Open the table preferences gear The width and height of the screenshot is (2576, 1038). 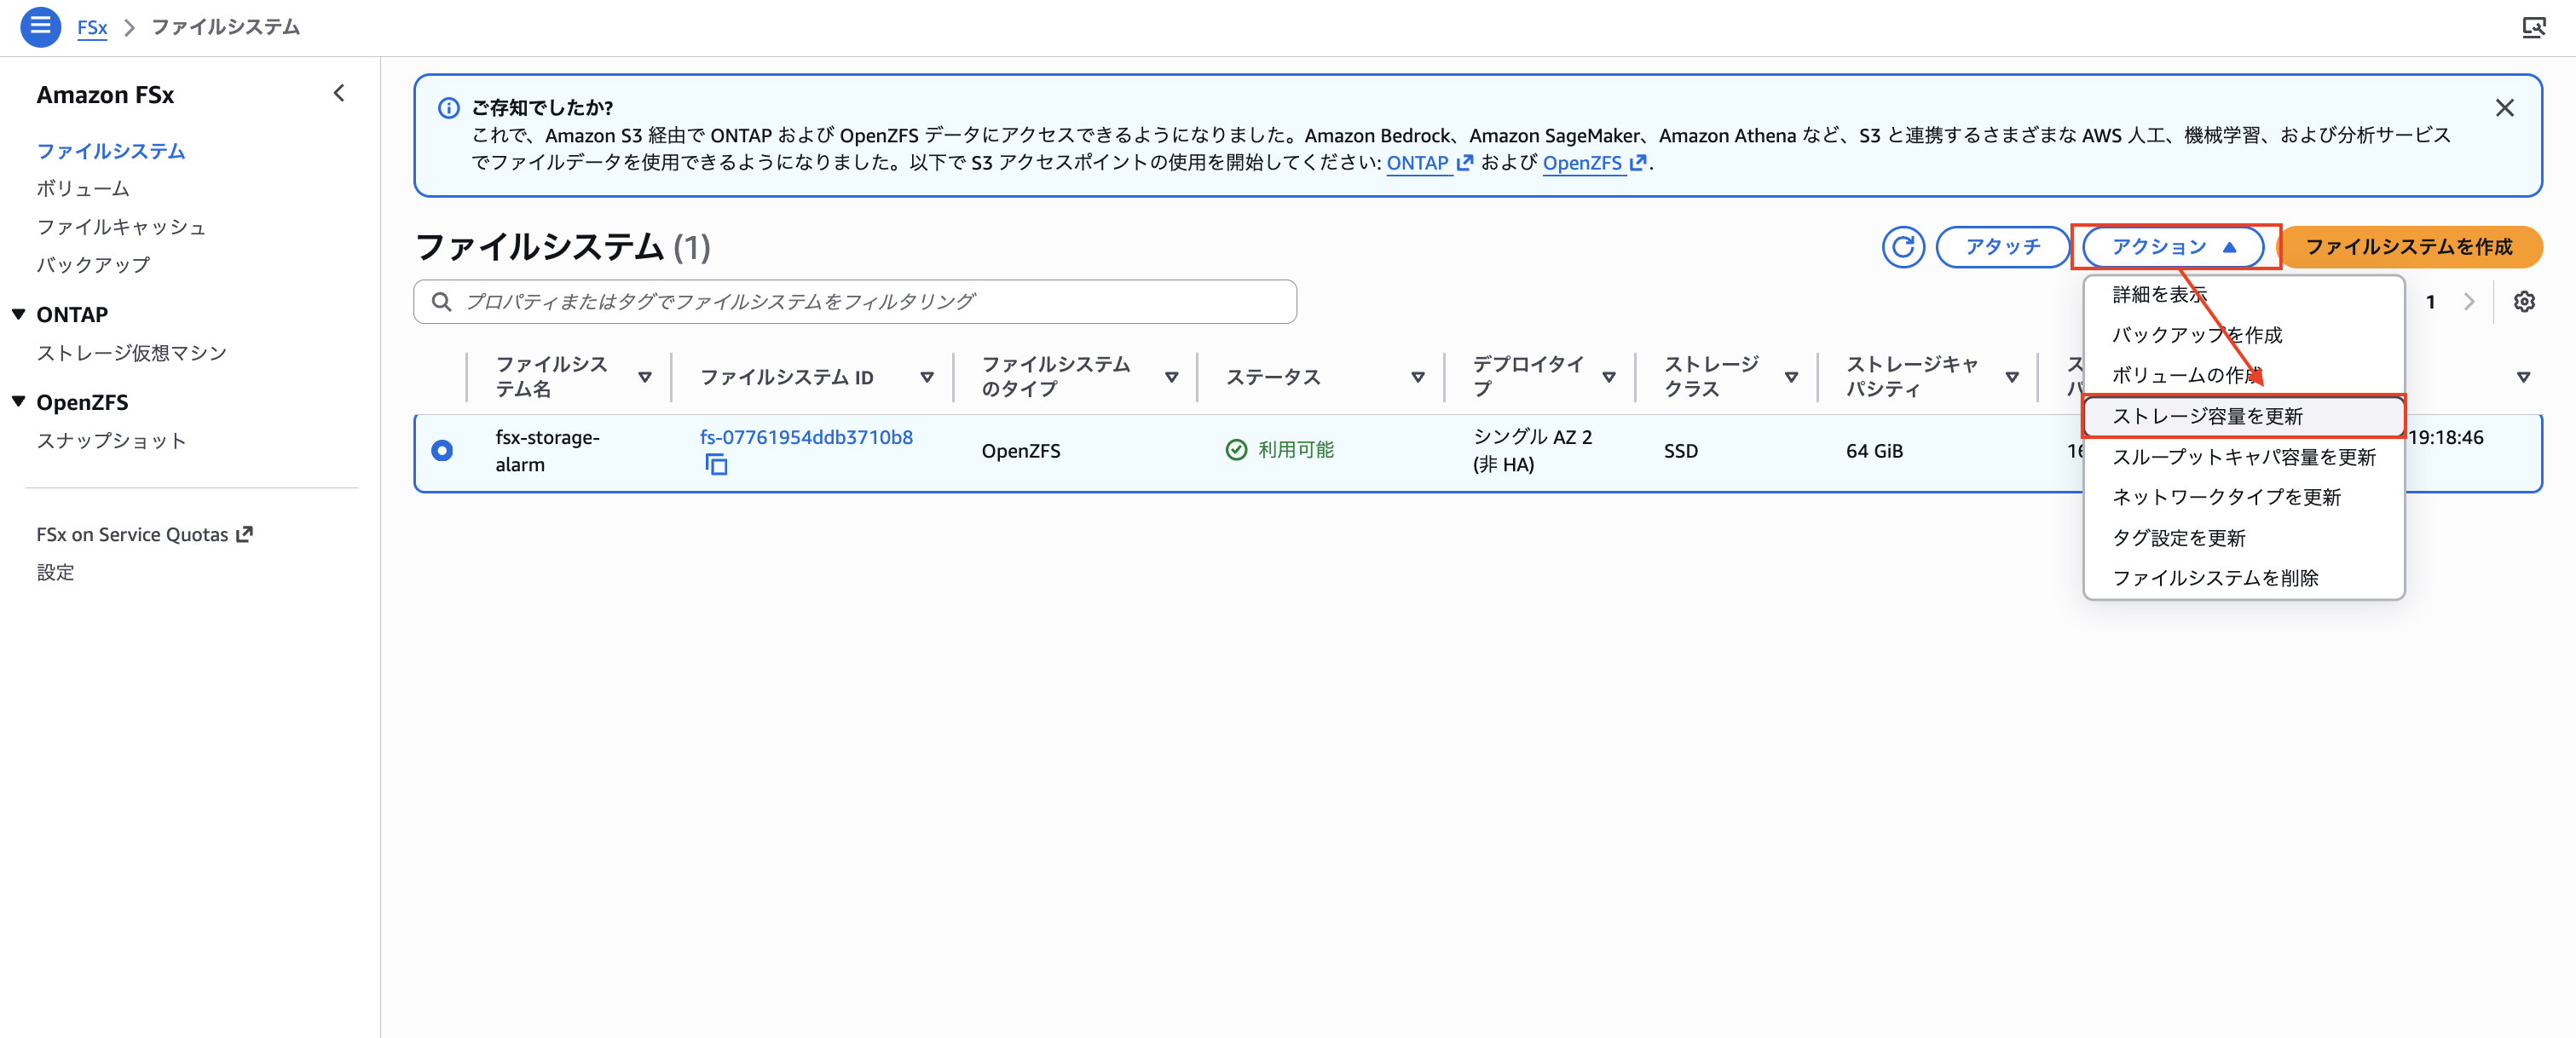click(x=2525, y=301)
